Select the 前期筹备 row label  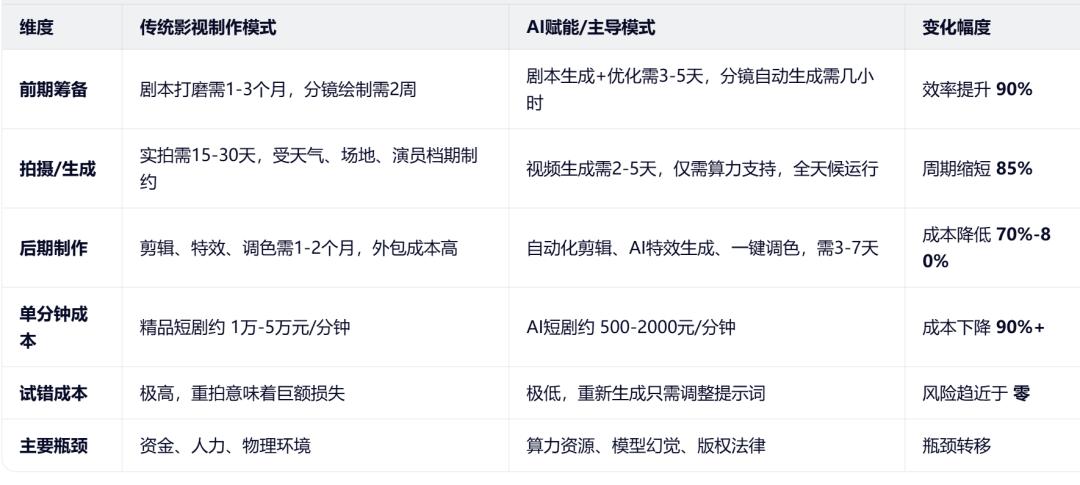click(x=53, y=89)
